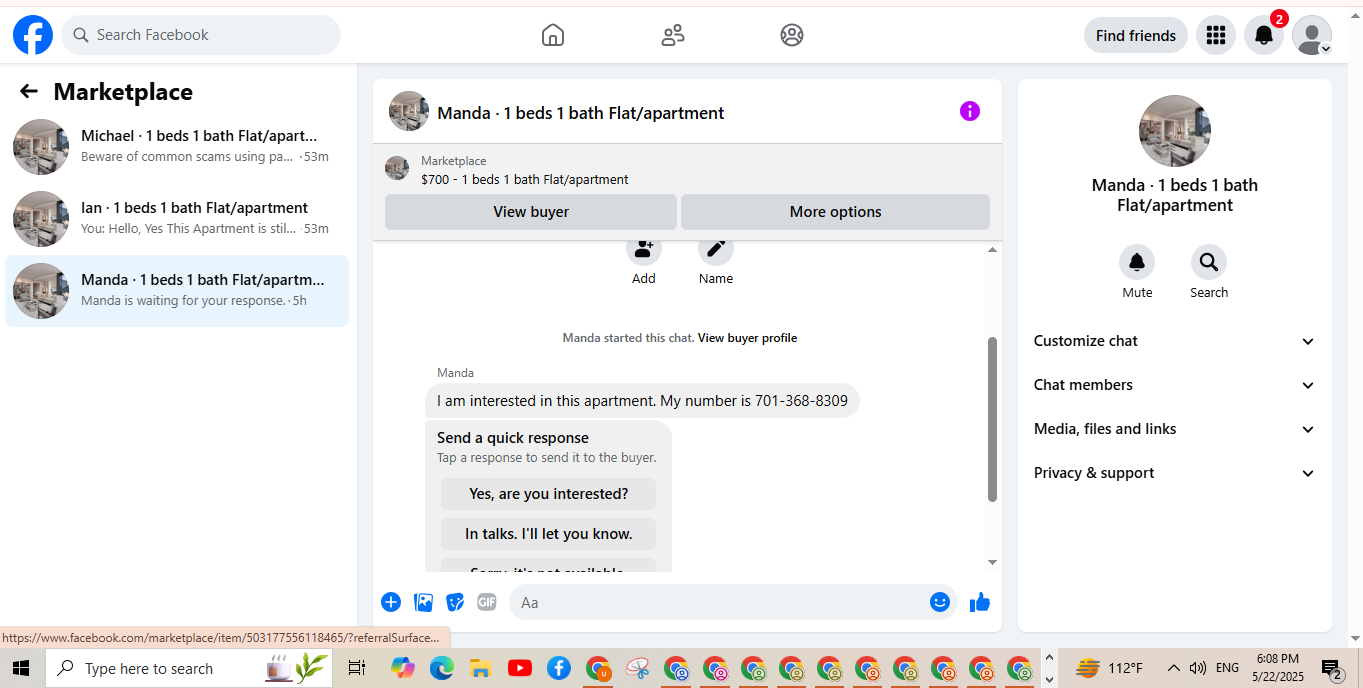Click the Facebook logo icon
Screen dimensions: 1363x688
point(33,35)
